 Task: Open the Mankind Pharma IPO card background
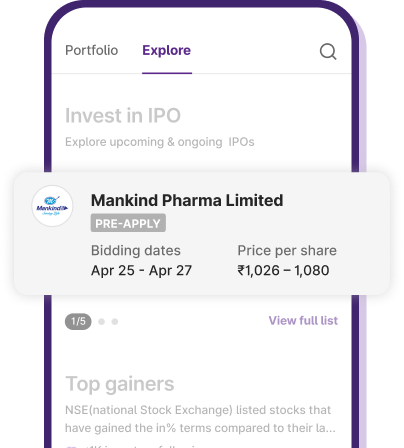[x=202, y=234]
